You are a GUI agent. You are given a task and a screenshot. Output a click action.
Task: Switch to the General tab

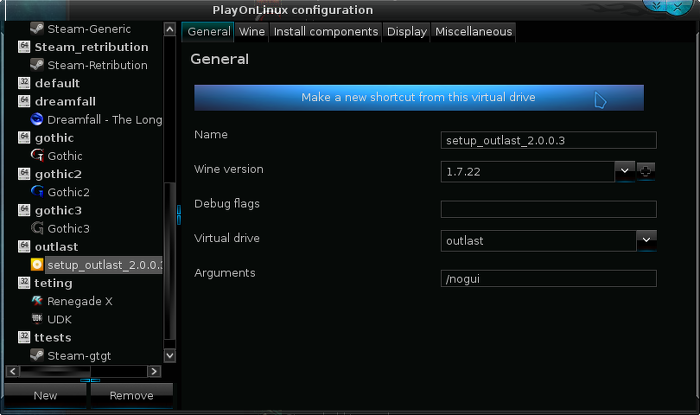click(208, 32)
